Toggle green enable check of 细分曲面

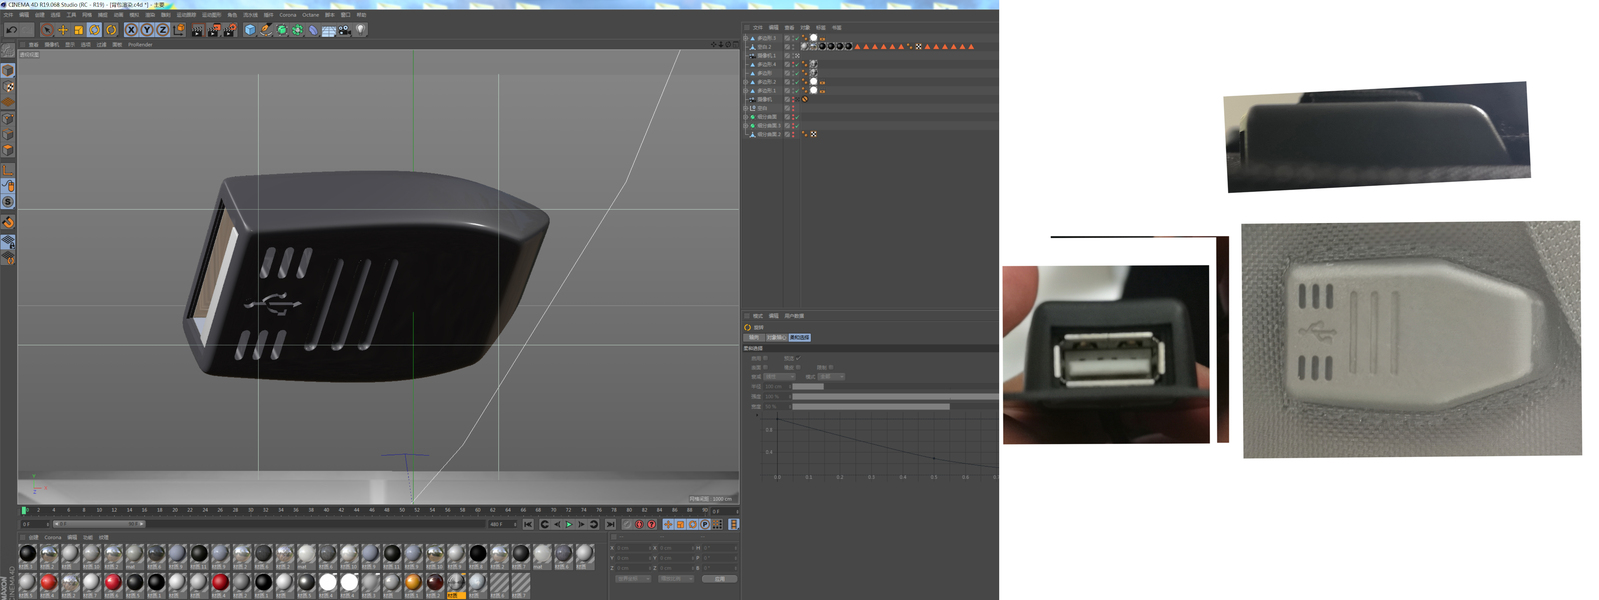797,117
